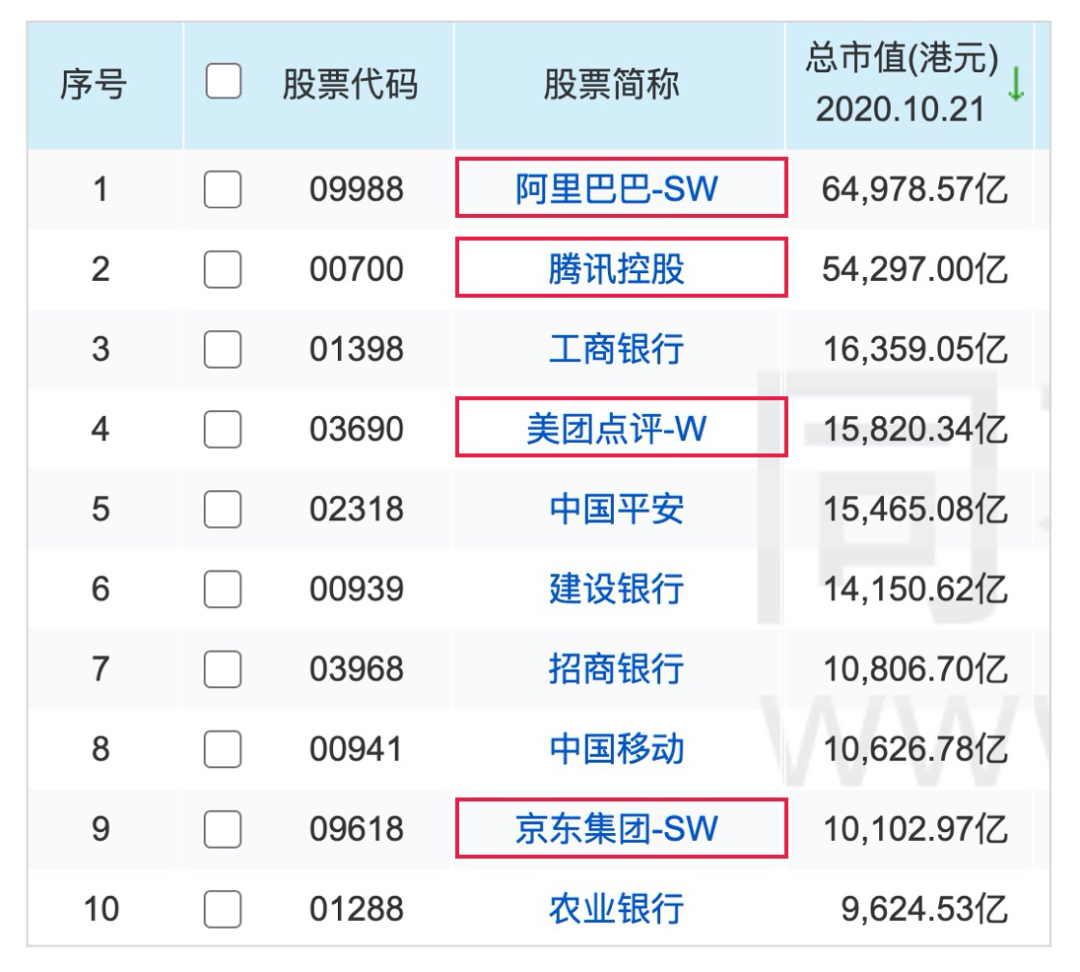Open the 腾讯控股 stock link
This screenshot has height=972, width=1080.
coord(616,269)
